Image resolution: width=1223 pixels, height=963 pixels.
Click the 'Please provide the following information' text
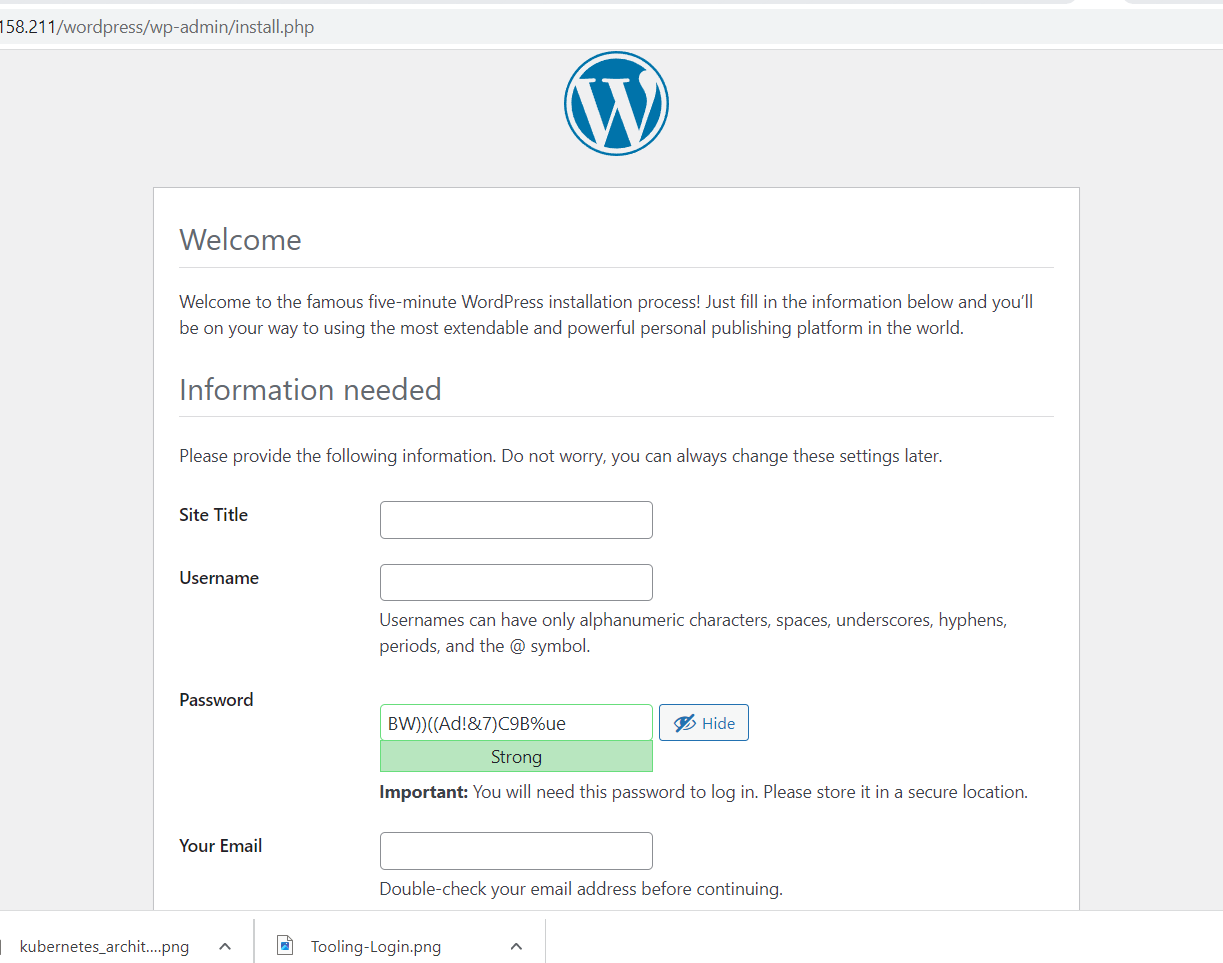pos(560,456)
